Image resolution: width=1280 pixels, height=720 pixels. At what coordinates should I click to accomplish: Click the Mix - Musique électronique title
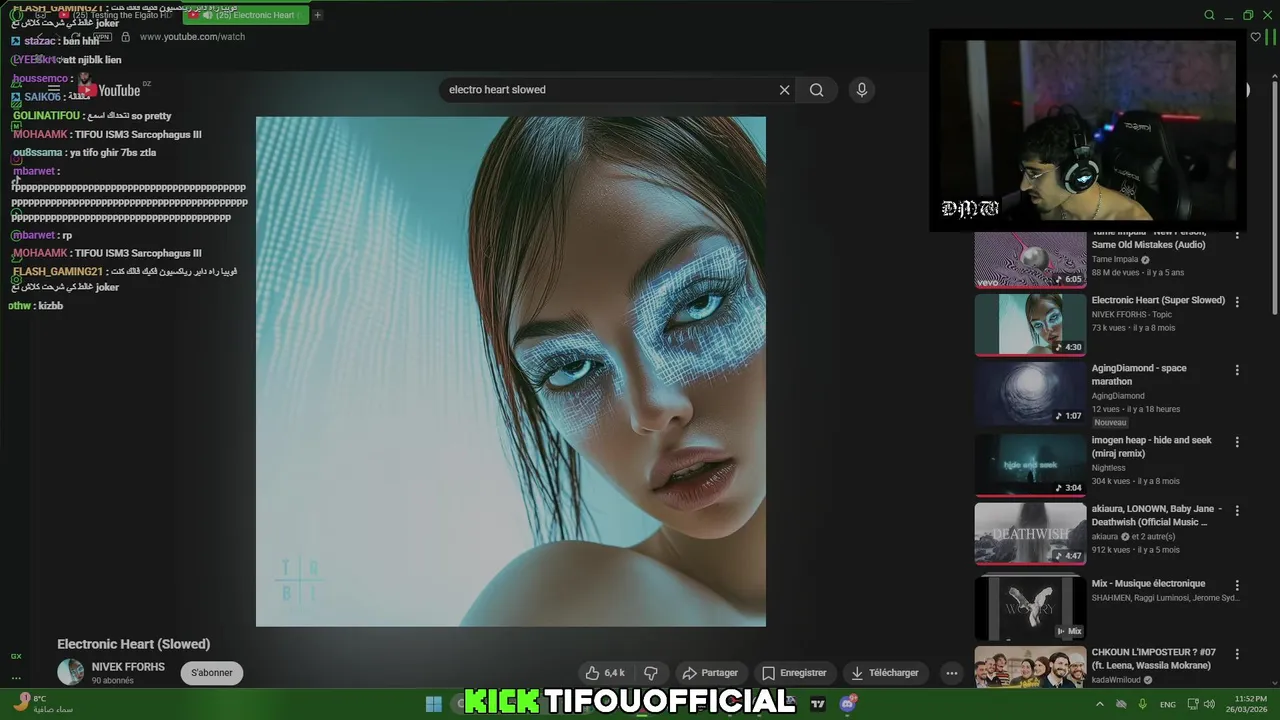pos(1148,583)
